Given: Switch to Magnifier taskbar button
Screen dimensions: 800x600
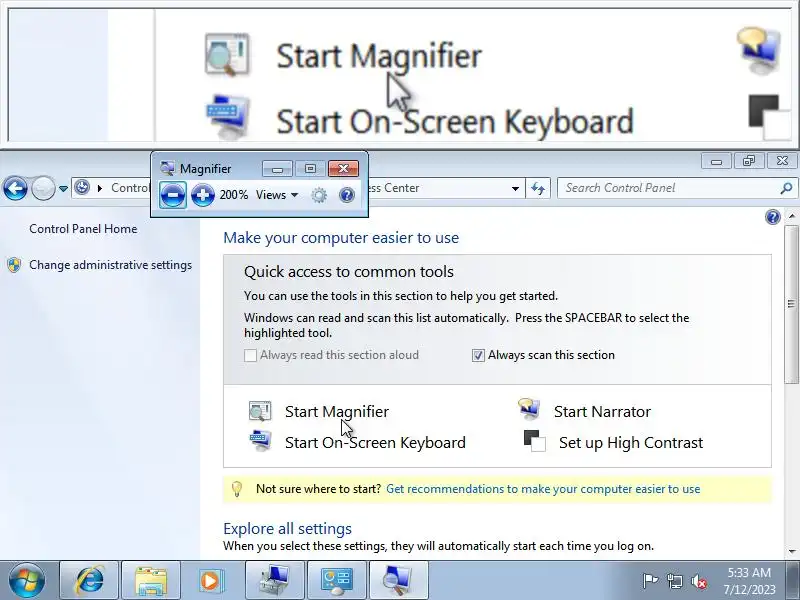Looking at the screenshot, I should [398, 580].
